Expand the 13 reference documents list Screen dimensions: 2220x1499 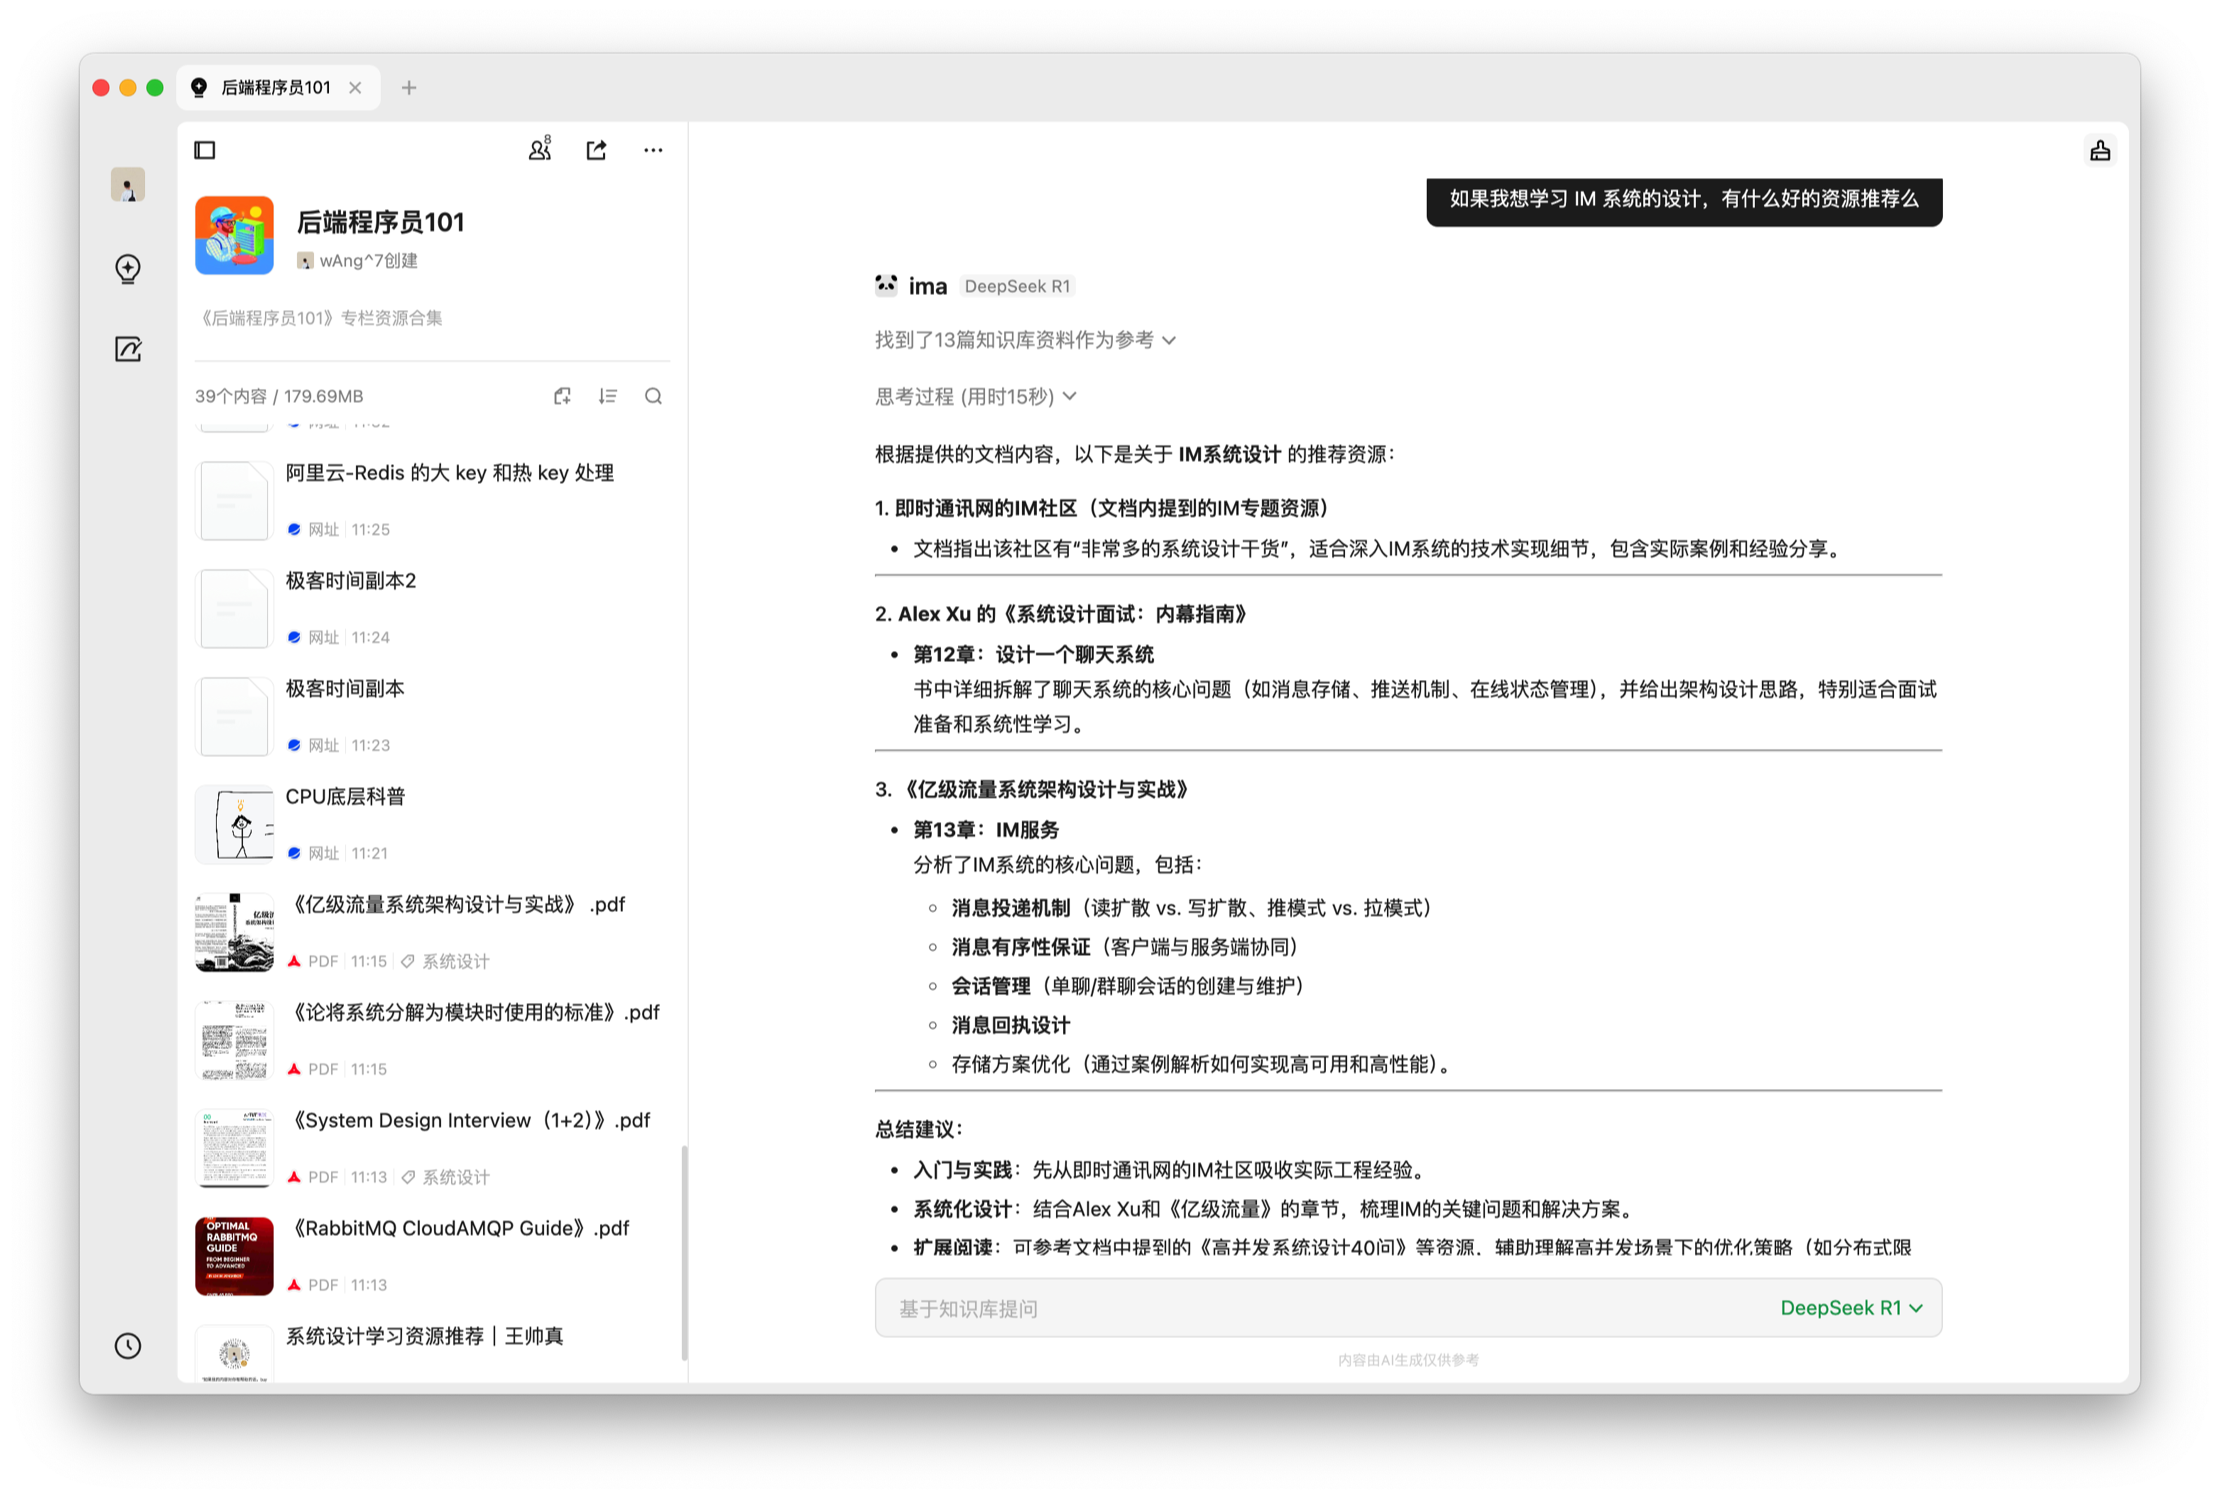pos(1025,340)
